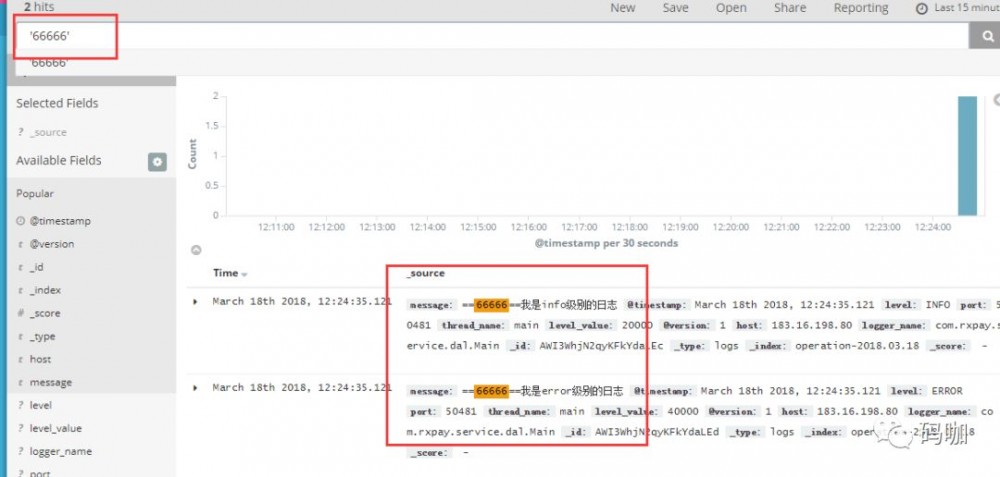Open the Share menu

(790, 8)
